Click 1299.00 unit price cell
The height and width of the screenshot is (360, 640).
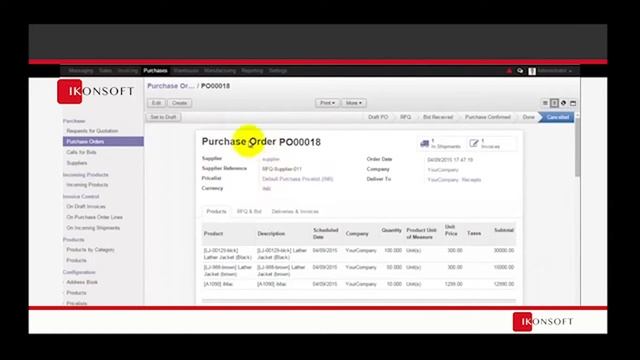click(x=453, y=284)
